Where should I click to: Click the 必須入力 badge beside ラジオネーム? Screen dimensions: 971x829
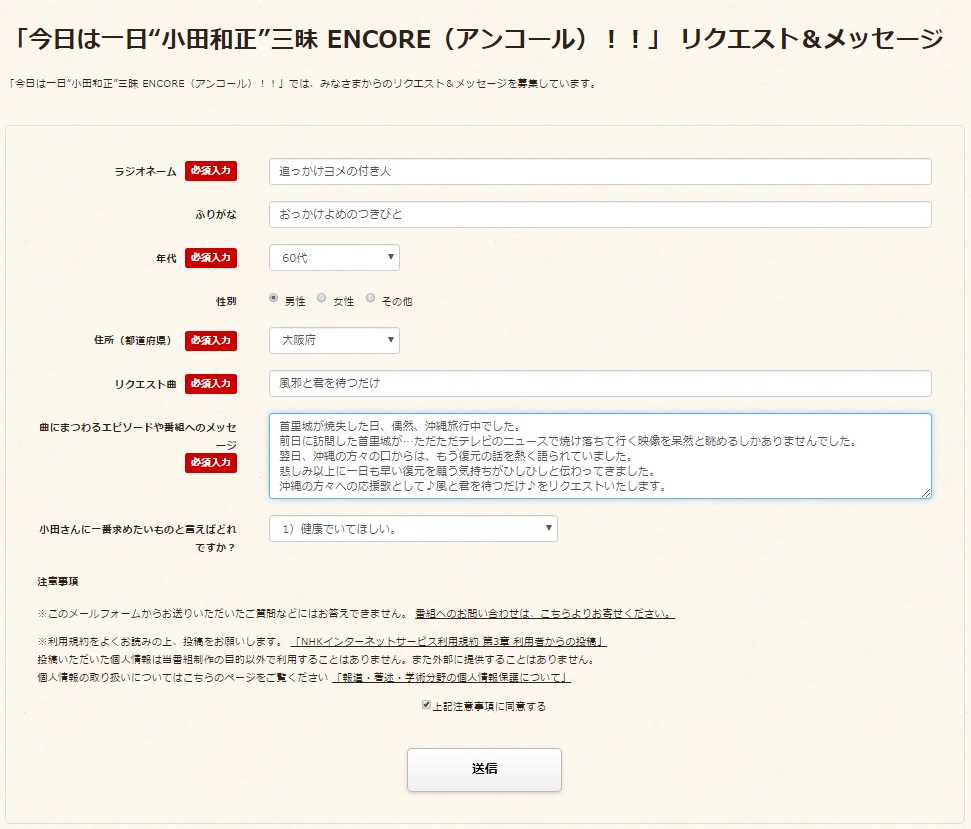pyautogui.click(x=211, y=171)
